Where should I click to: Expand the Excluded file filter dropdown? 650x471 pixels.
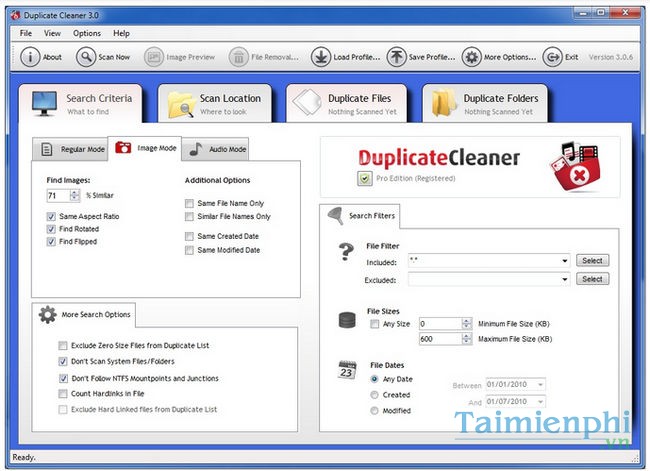pos(565,279)
